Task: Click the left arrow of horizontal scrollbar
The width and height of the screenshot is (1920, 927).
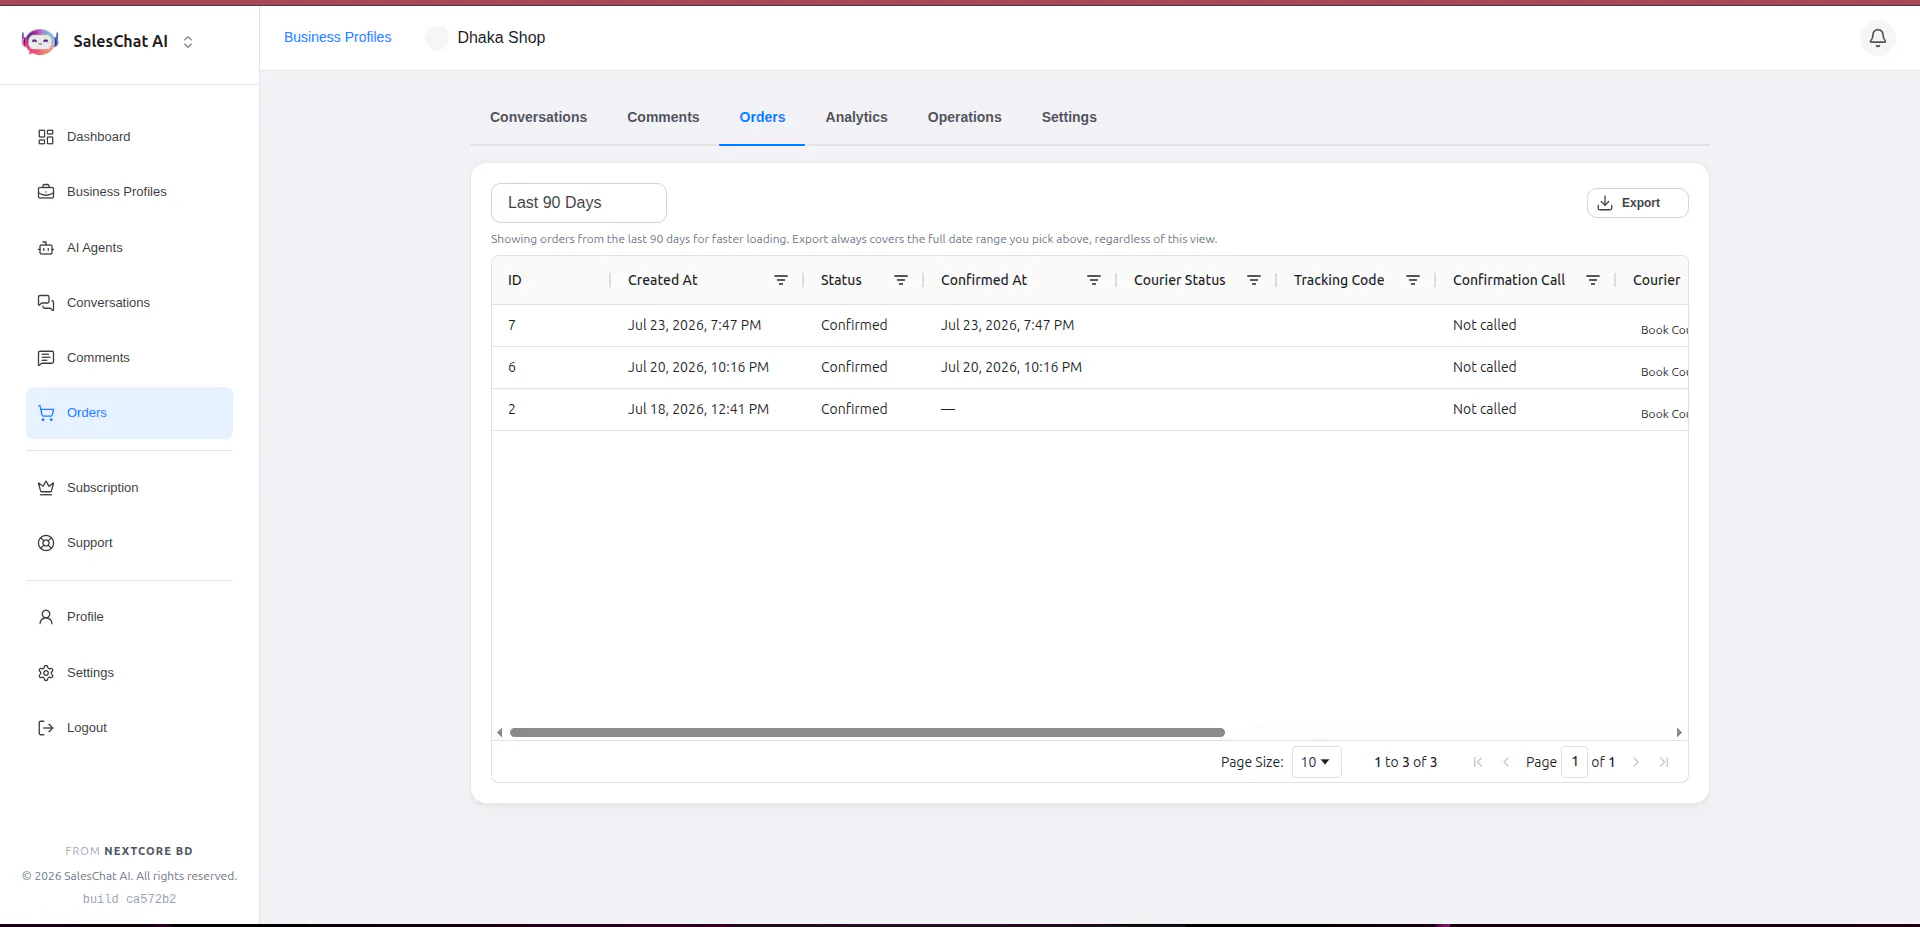Action: [500, 733]
